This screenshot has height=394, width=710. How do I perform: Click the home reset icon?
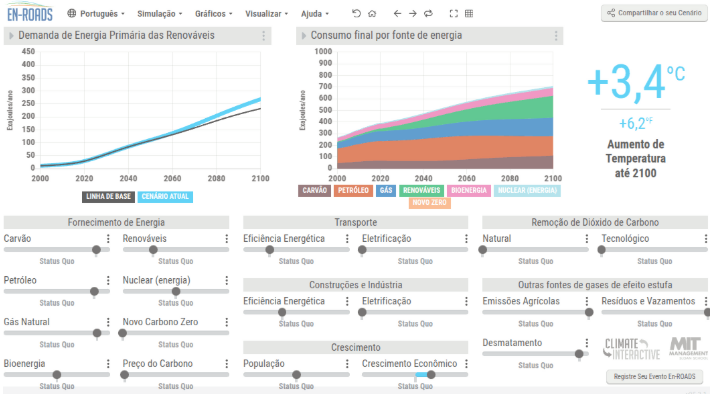[x=372, y=14]
